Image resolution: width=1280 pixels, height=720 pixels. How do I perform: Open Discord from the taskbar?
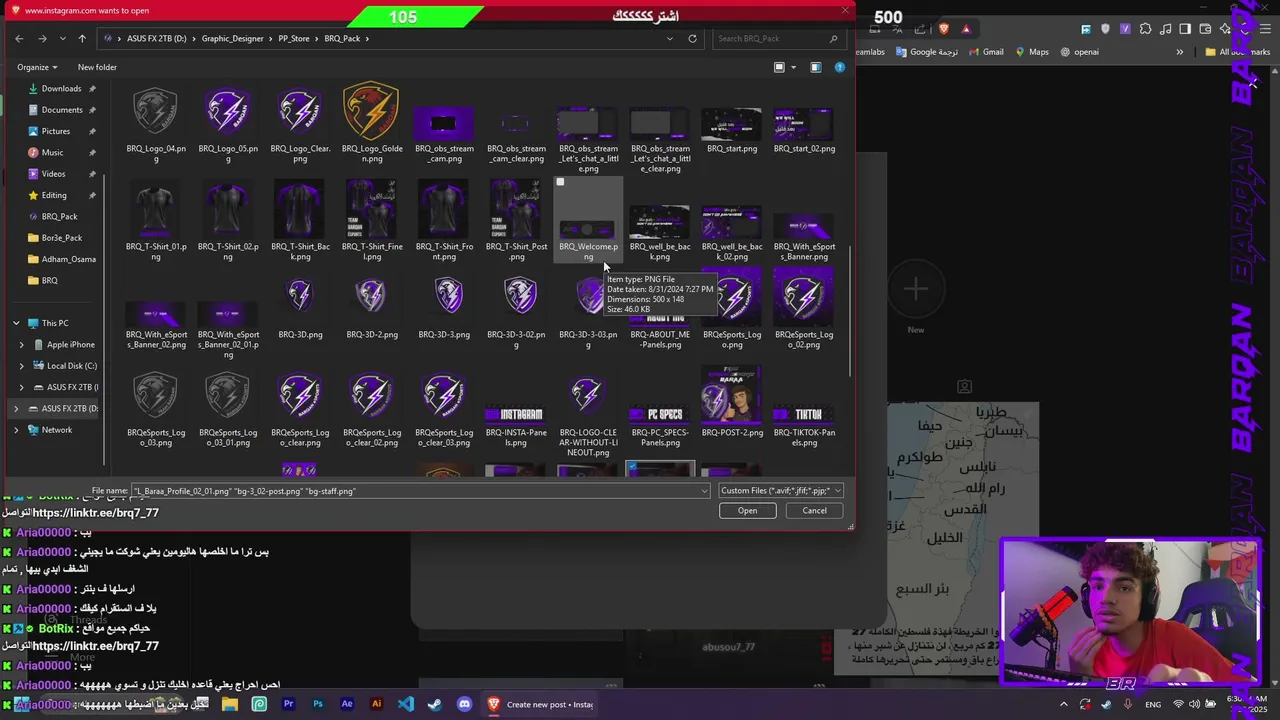point(464,704)
